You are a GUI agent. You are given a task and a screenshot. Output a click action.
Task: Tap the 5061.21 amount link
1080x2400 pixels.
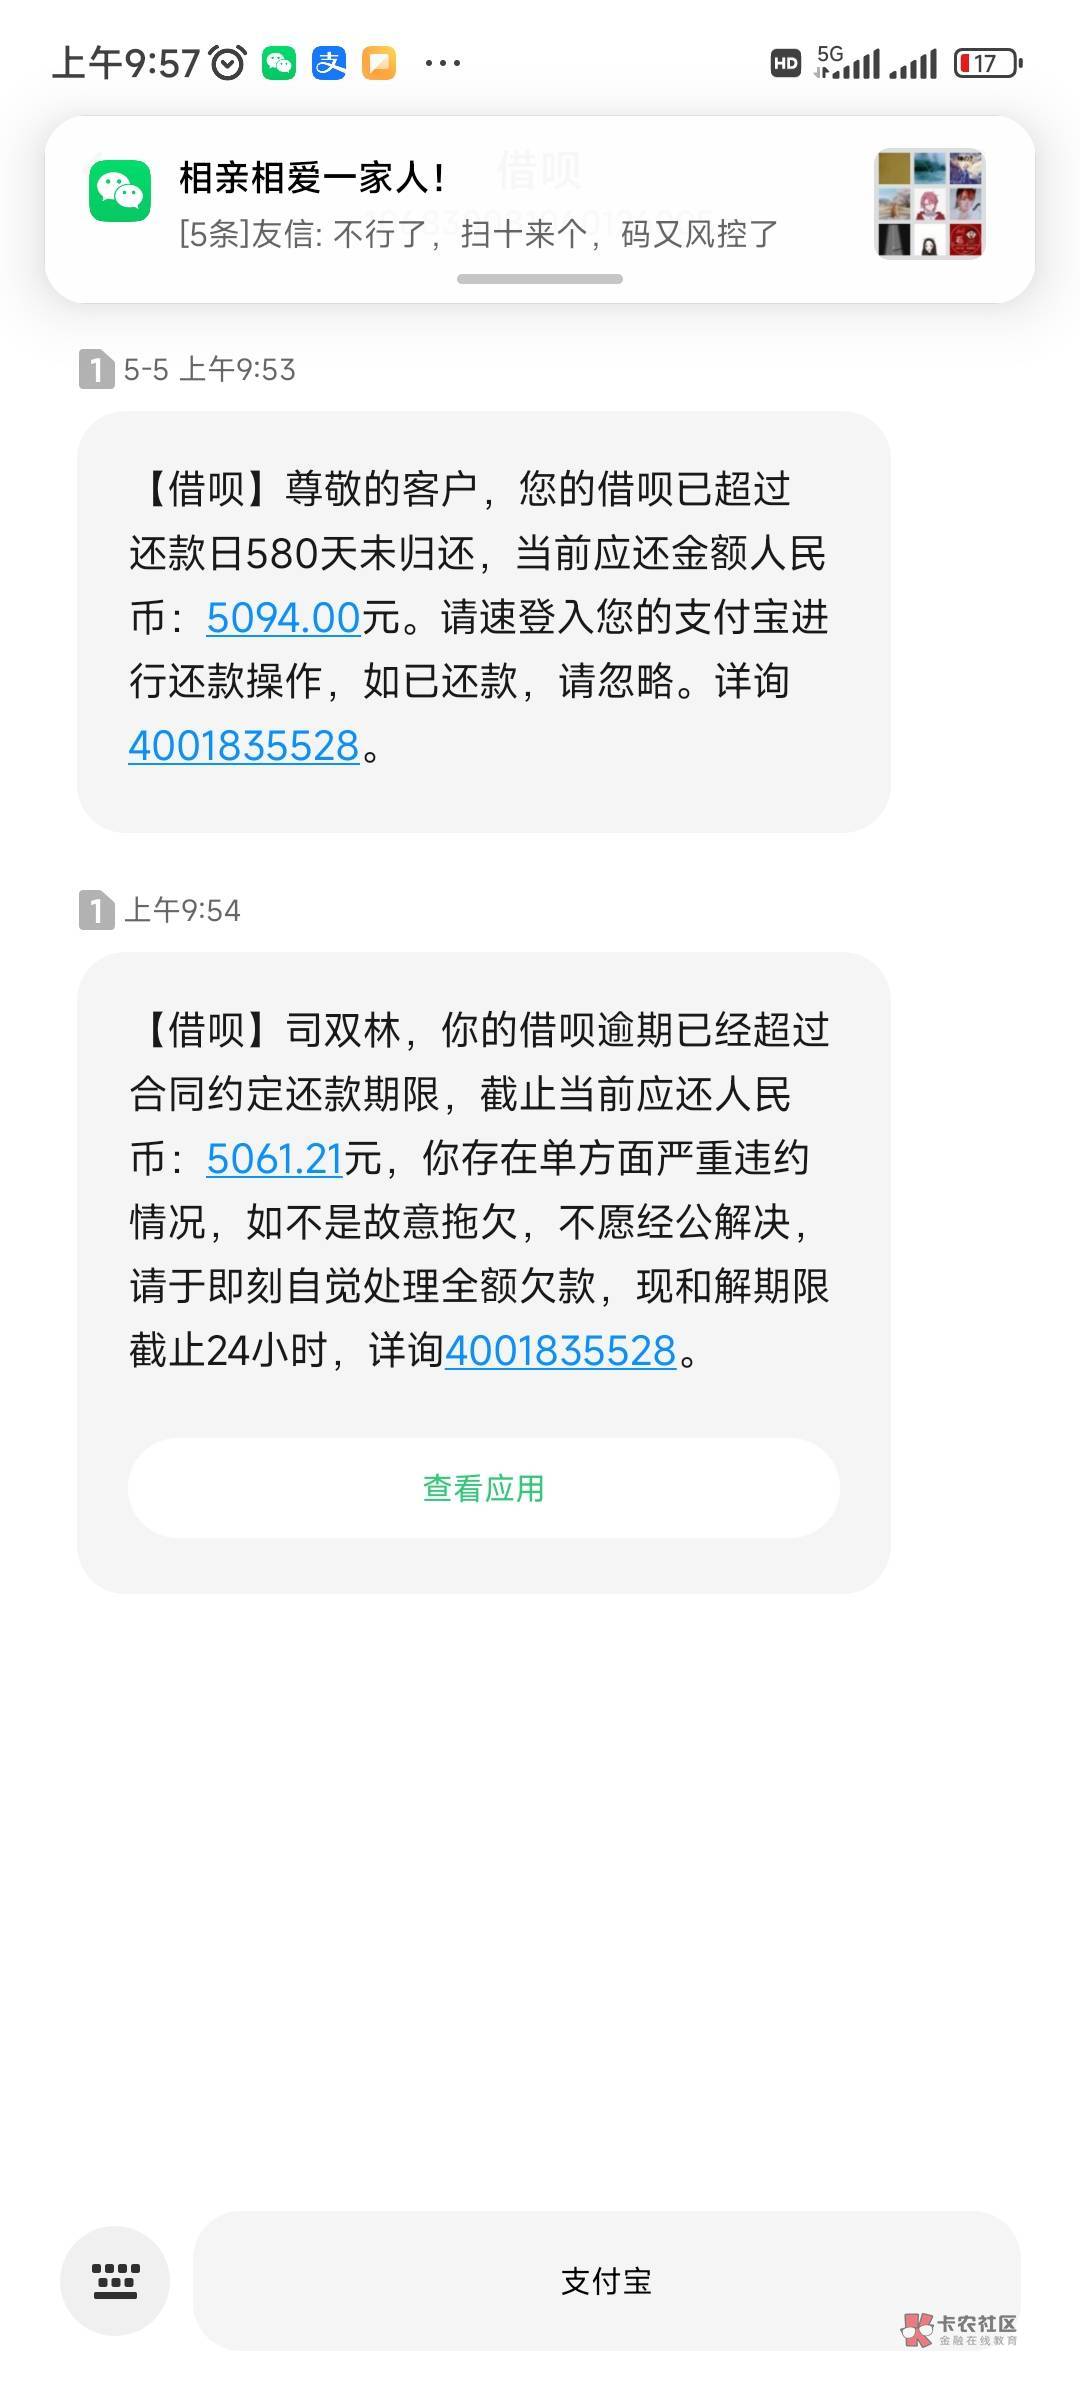(275, 1158)
